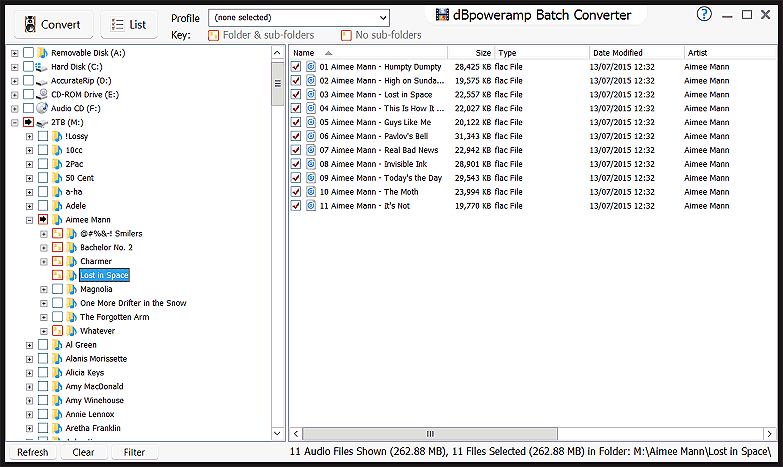Check the Magnolia folder checkbox
The height and width of the screenshot is (467, 783).
57,289
